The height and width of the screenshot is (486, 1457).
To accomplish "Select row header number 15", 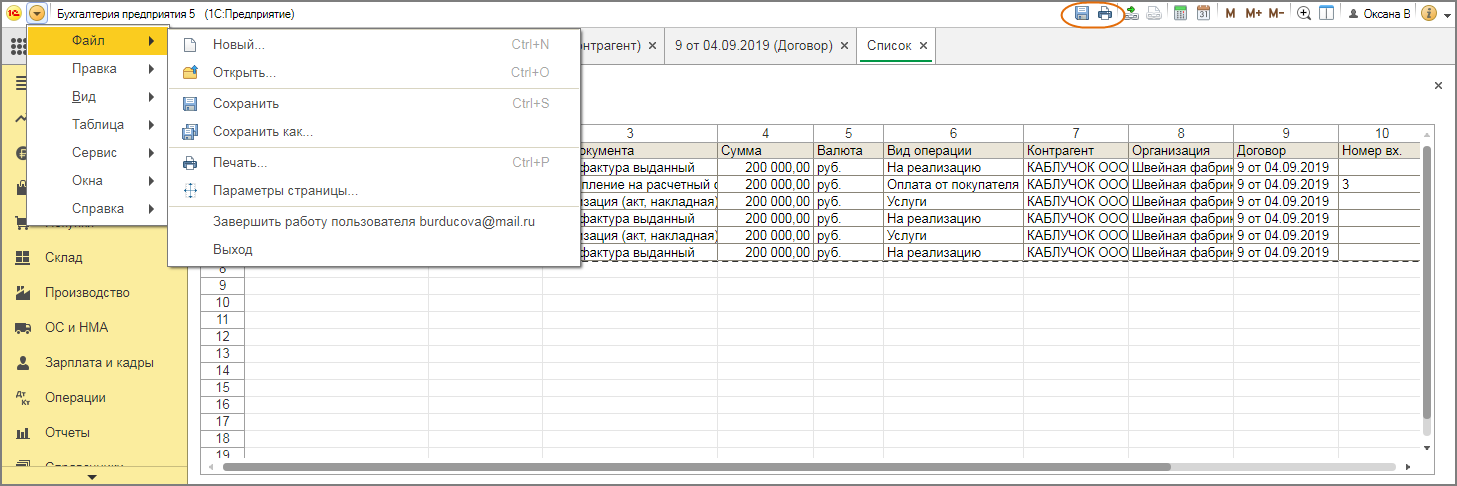I will tap(223, 388).
